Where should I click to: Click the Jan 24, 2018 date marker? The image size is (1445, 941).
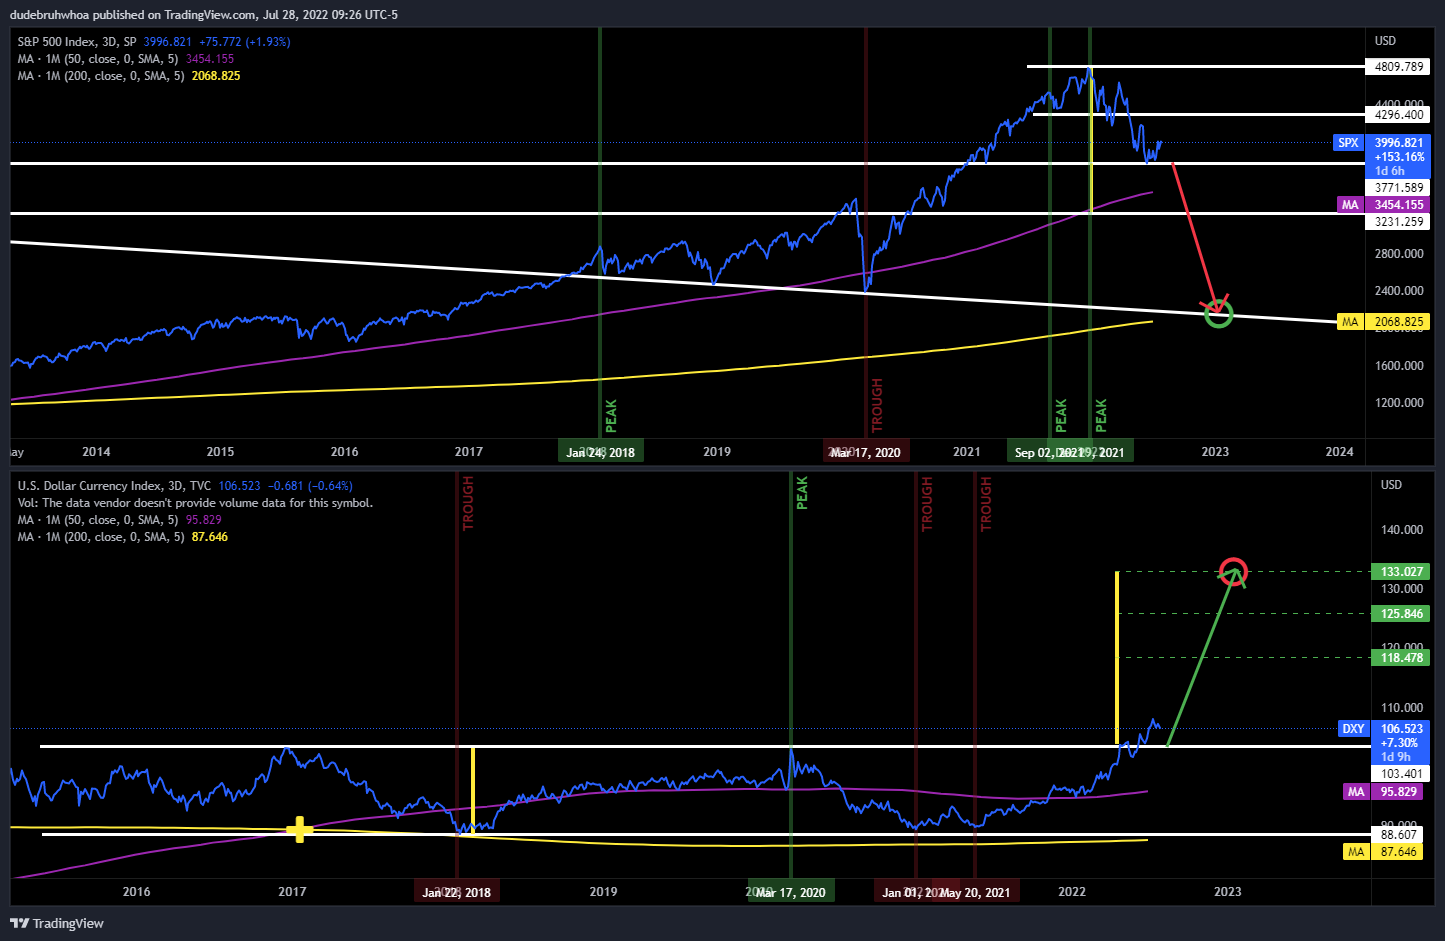600,452
